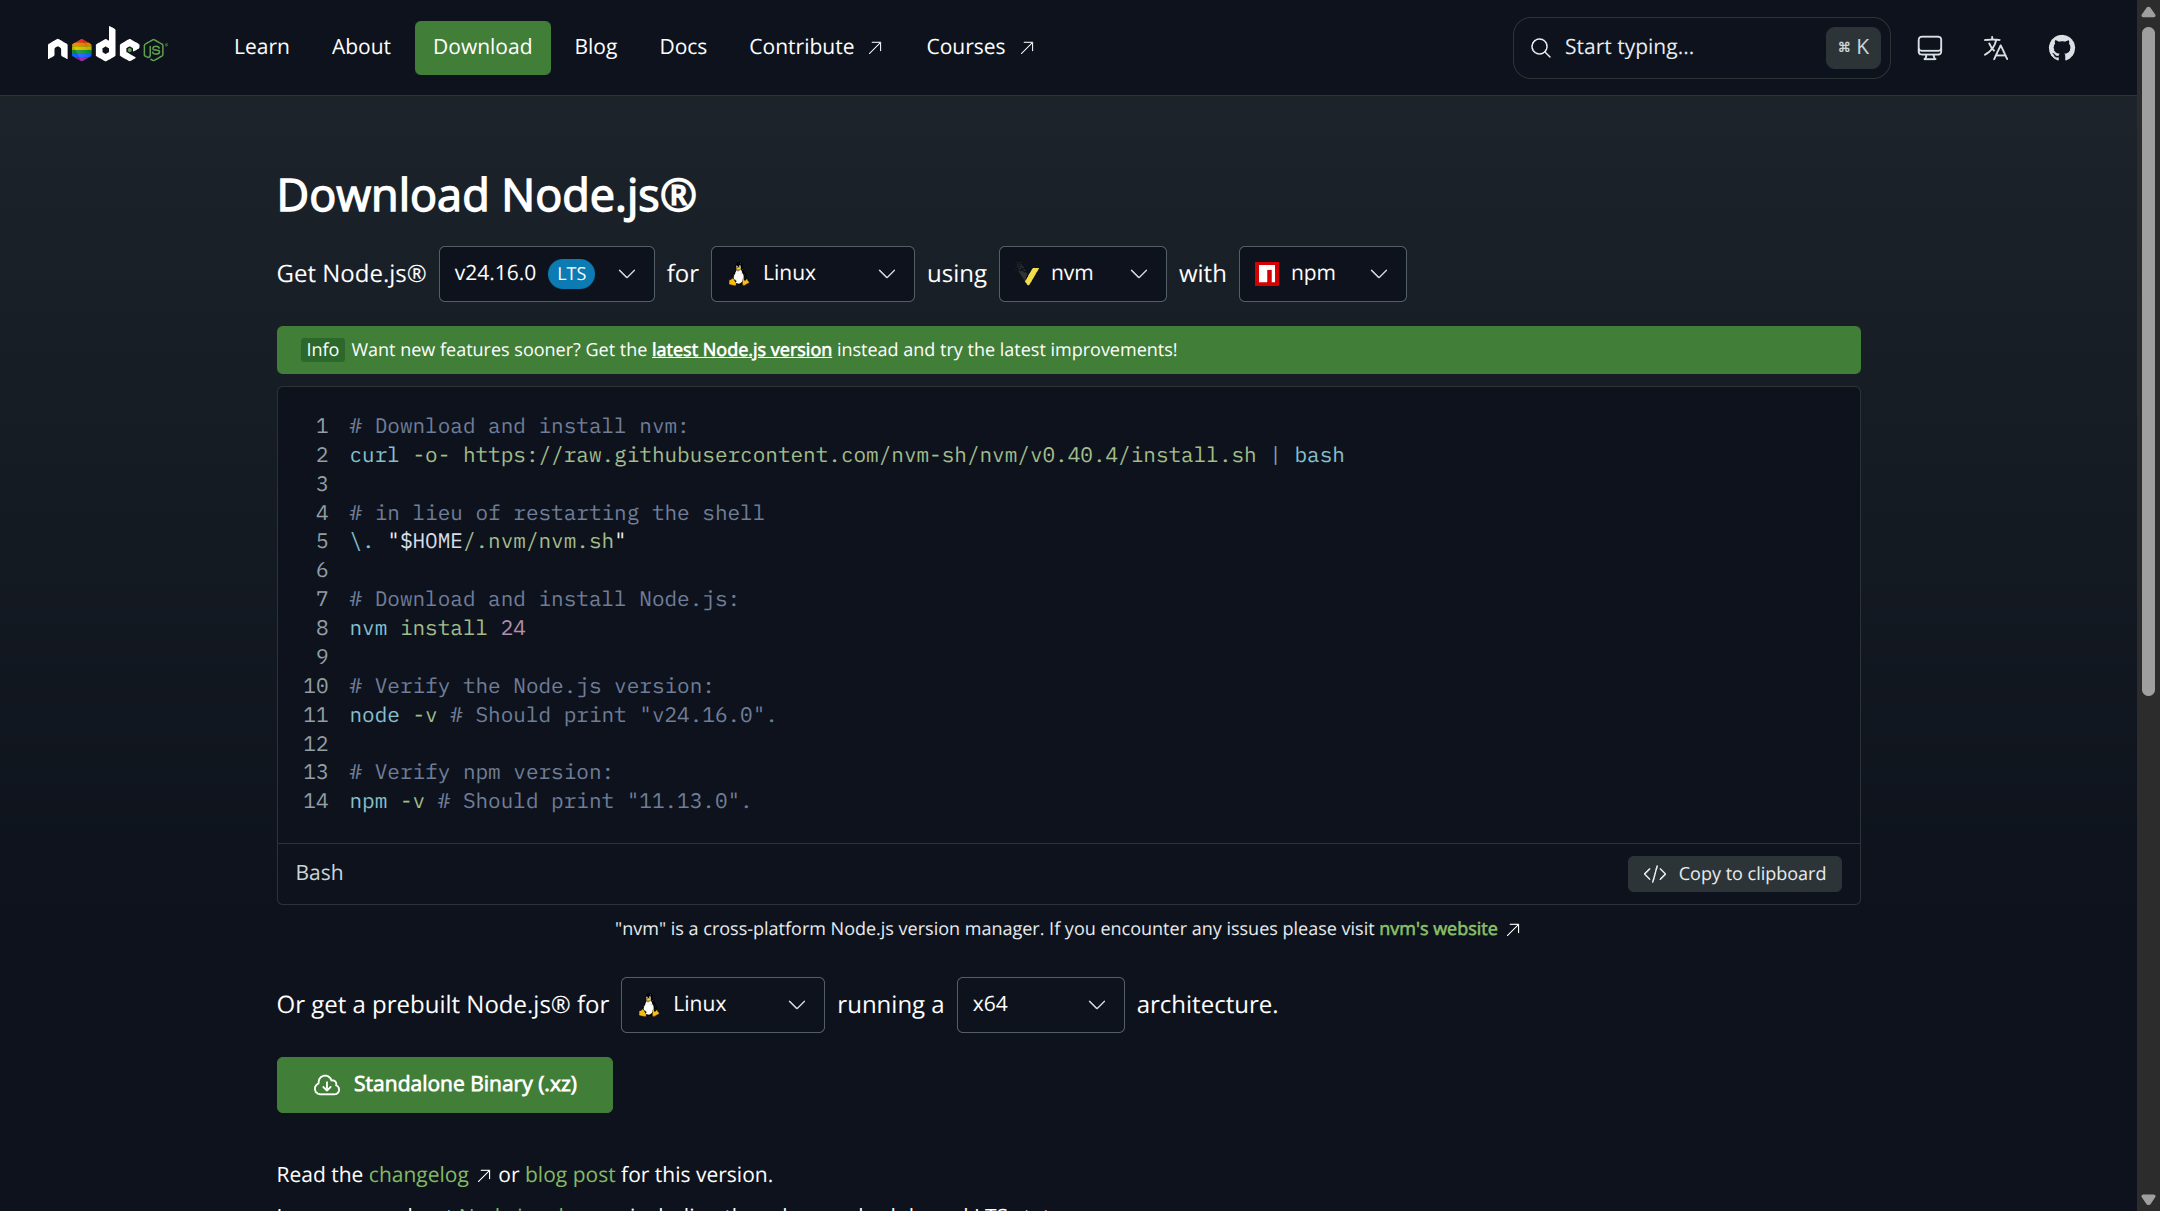Follow the latest Node.js version link

742,350
